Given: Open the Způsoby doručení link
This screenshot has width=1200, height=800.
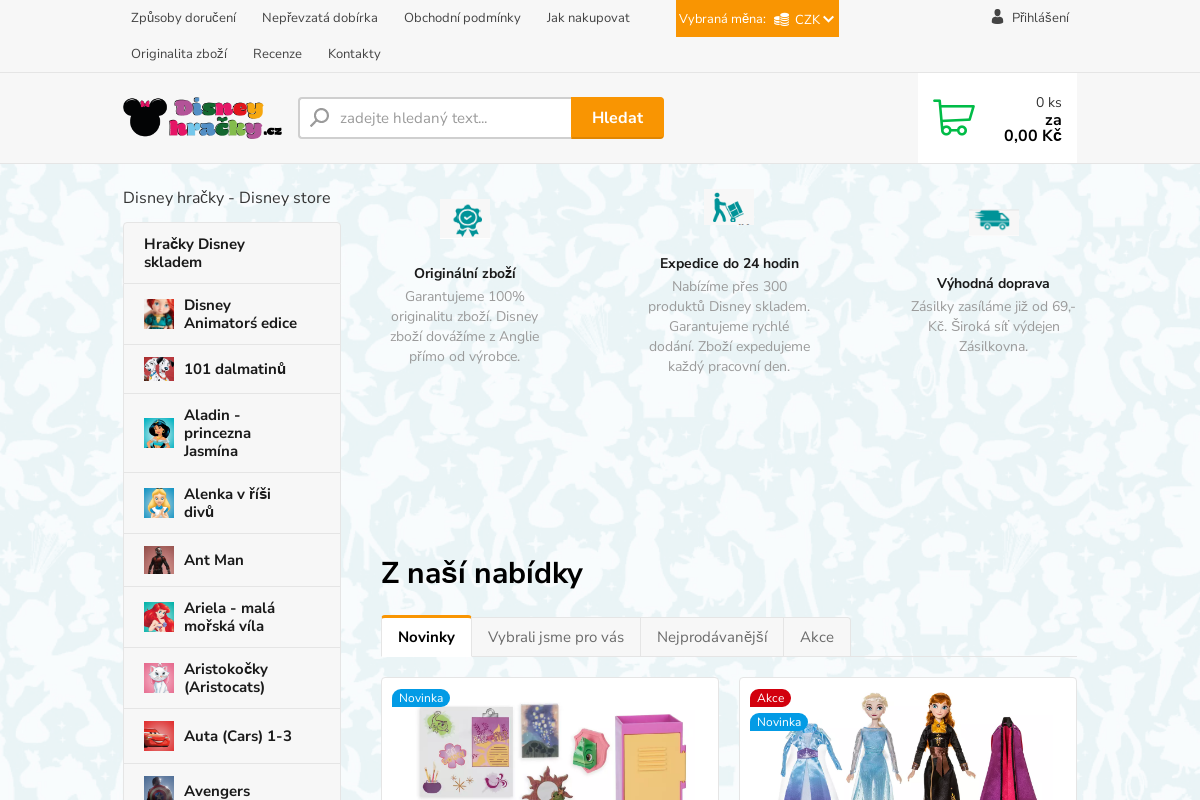Looking at the screenshot, I should point(184,18).
